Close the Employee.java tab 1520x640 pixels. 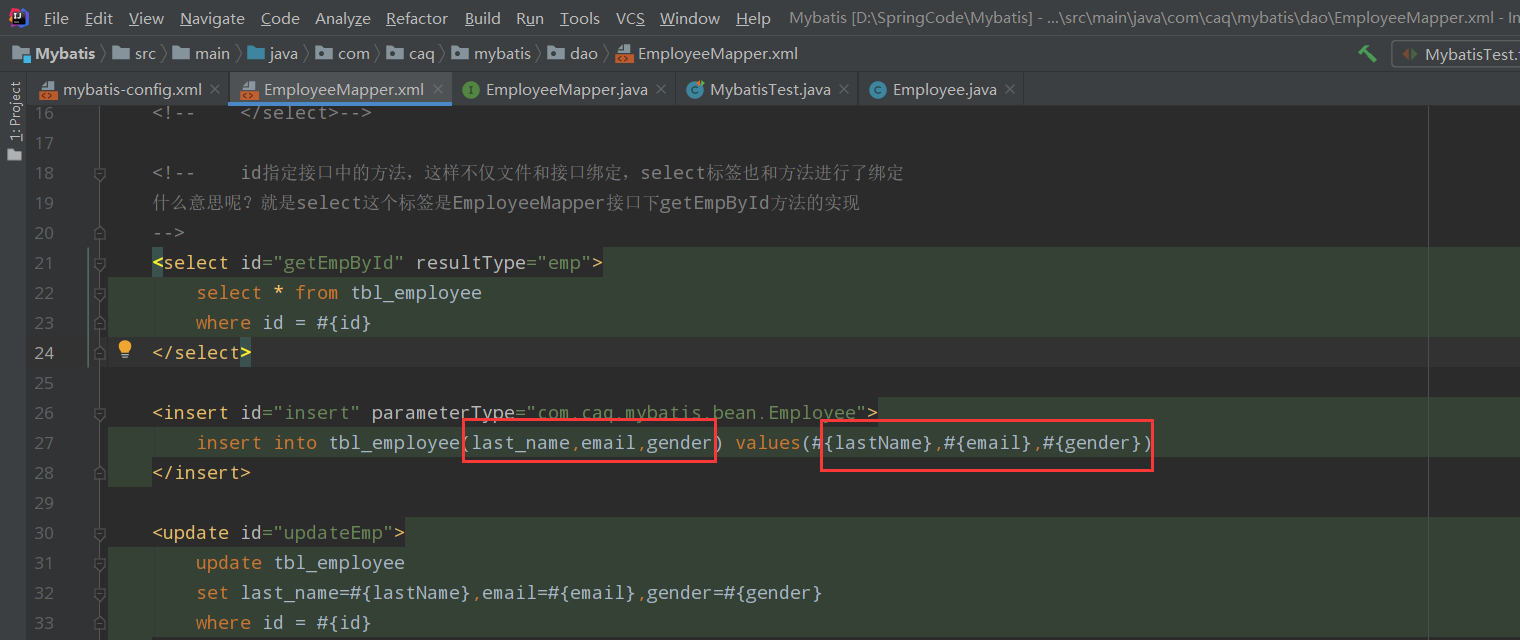pyautogui.click(x=1010, y=89)
